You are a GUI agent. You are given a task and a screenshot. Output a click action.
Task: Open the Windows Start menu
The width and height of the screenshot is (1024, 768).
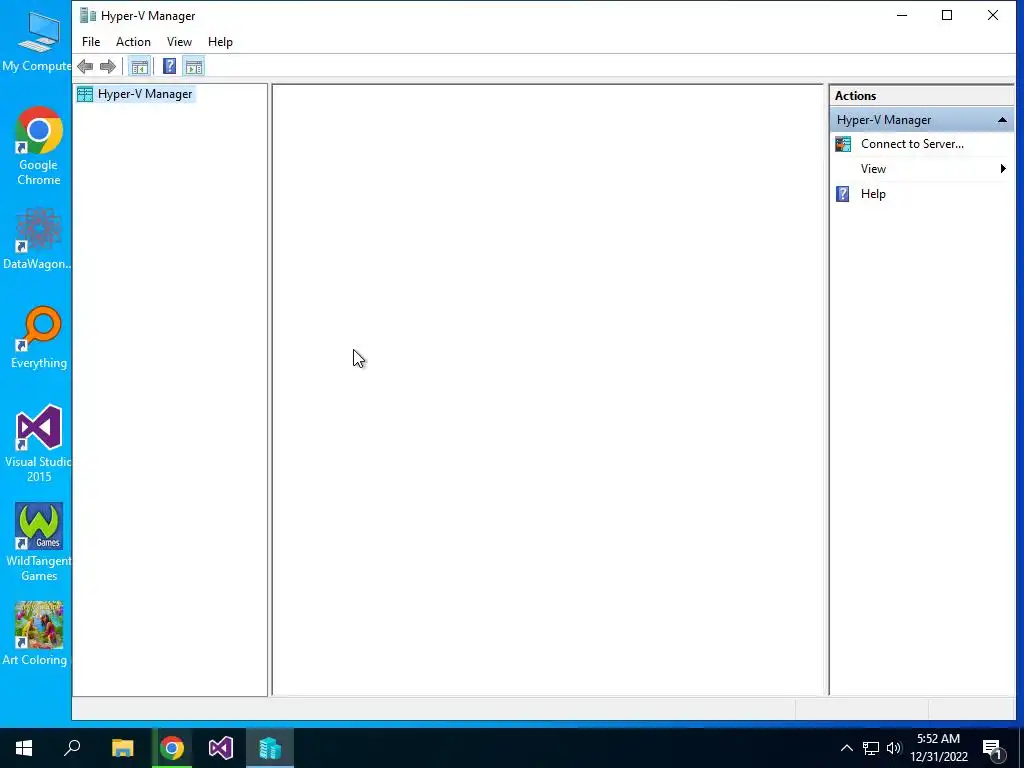24,748
